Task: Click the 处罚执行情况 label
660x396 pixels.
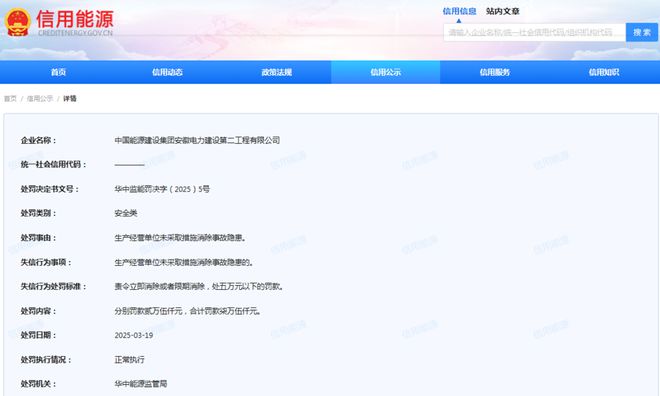Action: [46, 360]
